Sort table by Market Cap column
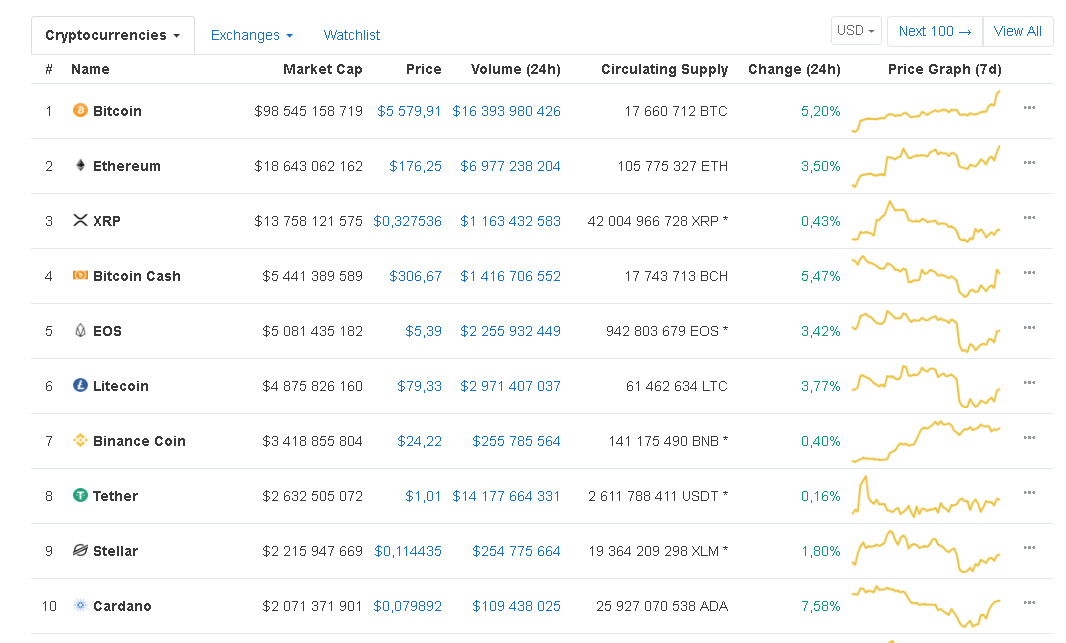The width and height of the screenshot is (1066, 643). pyautogui.click(x=322, y=69)
